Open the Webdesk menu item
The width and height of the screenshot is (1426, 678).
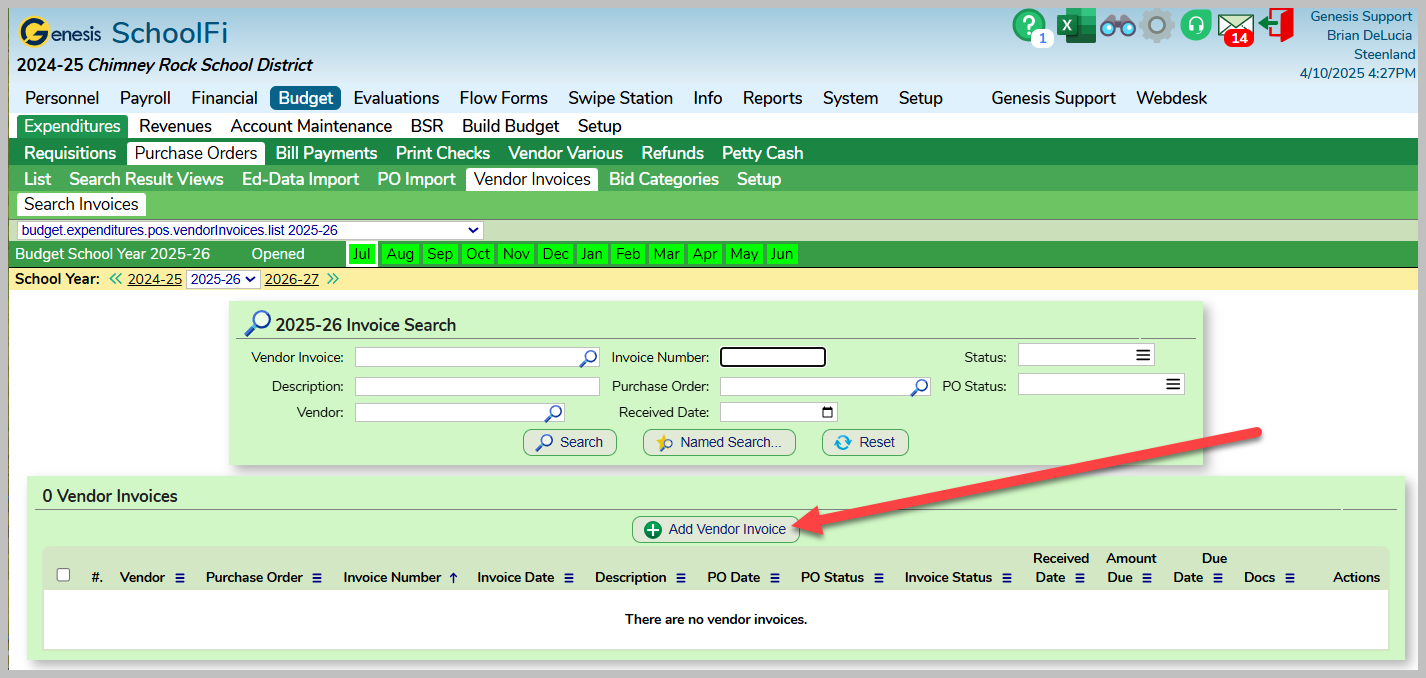1172,98
